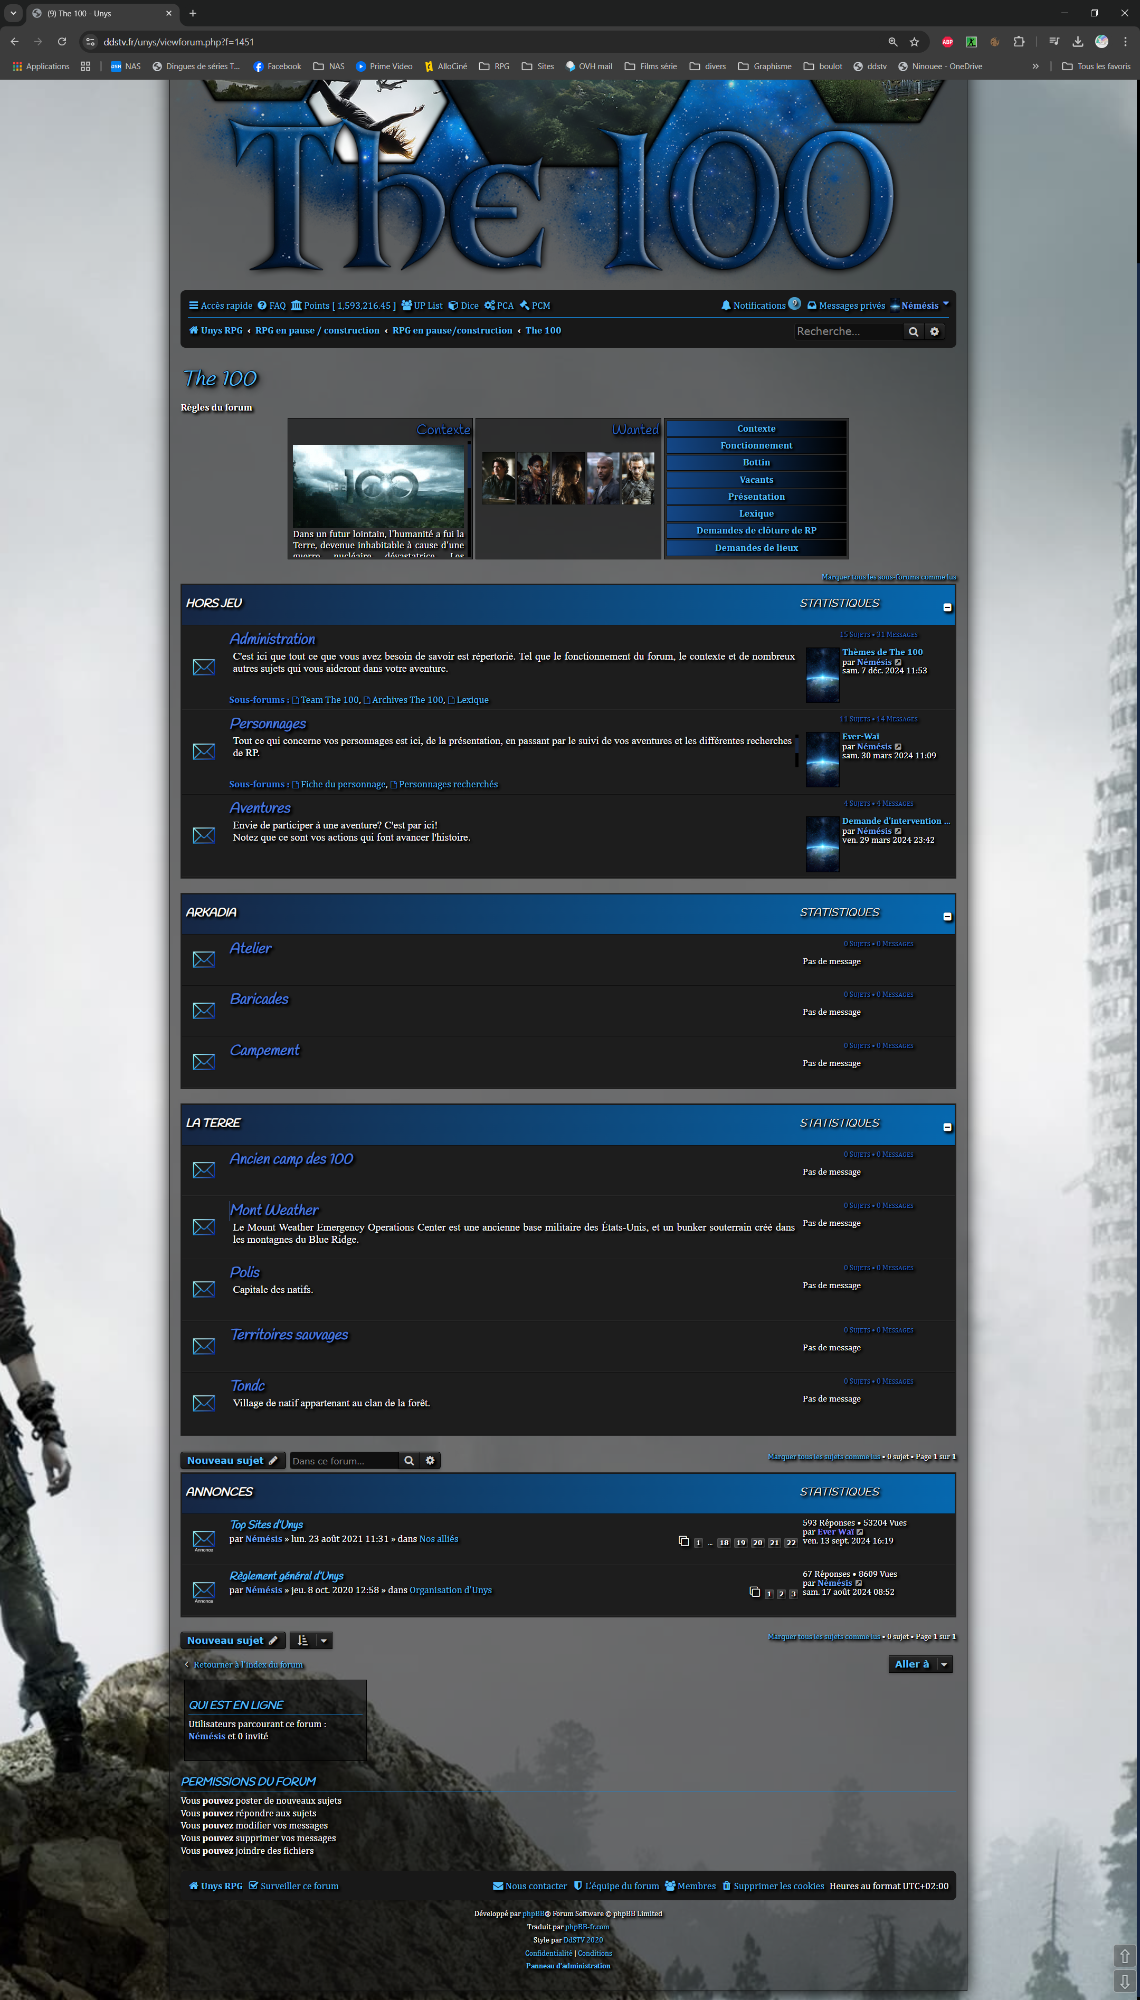The height and width of the screenshot is (2000, 1140).
Task: Reload the page with the browser refresh icon
Action: point(62,42)
